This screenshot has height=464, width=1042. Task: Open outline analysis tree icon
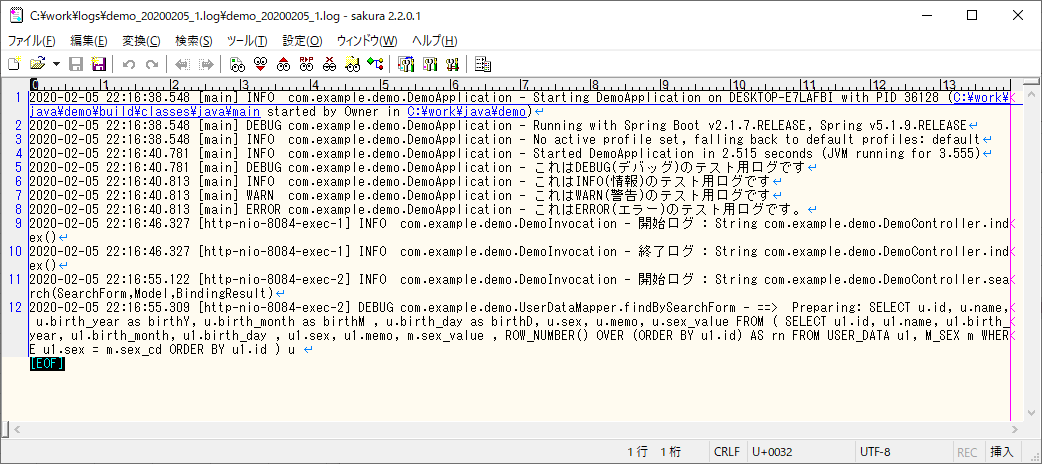click(x=375, y=64)
